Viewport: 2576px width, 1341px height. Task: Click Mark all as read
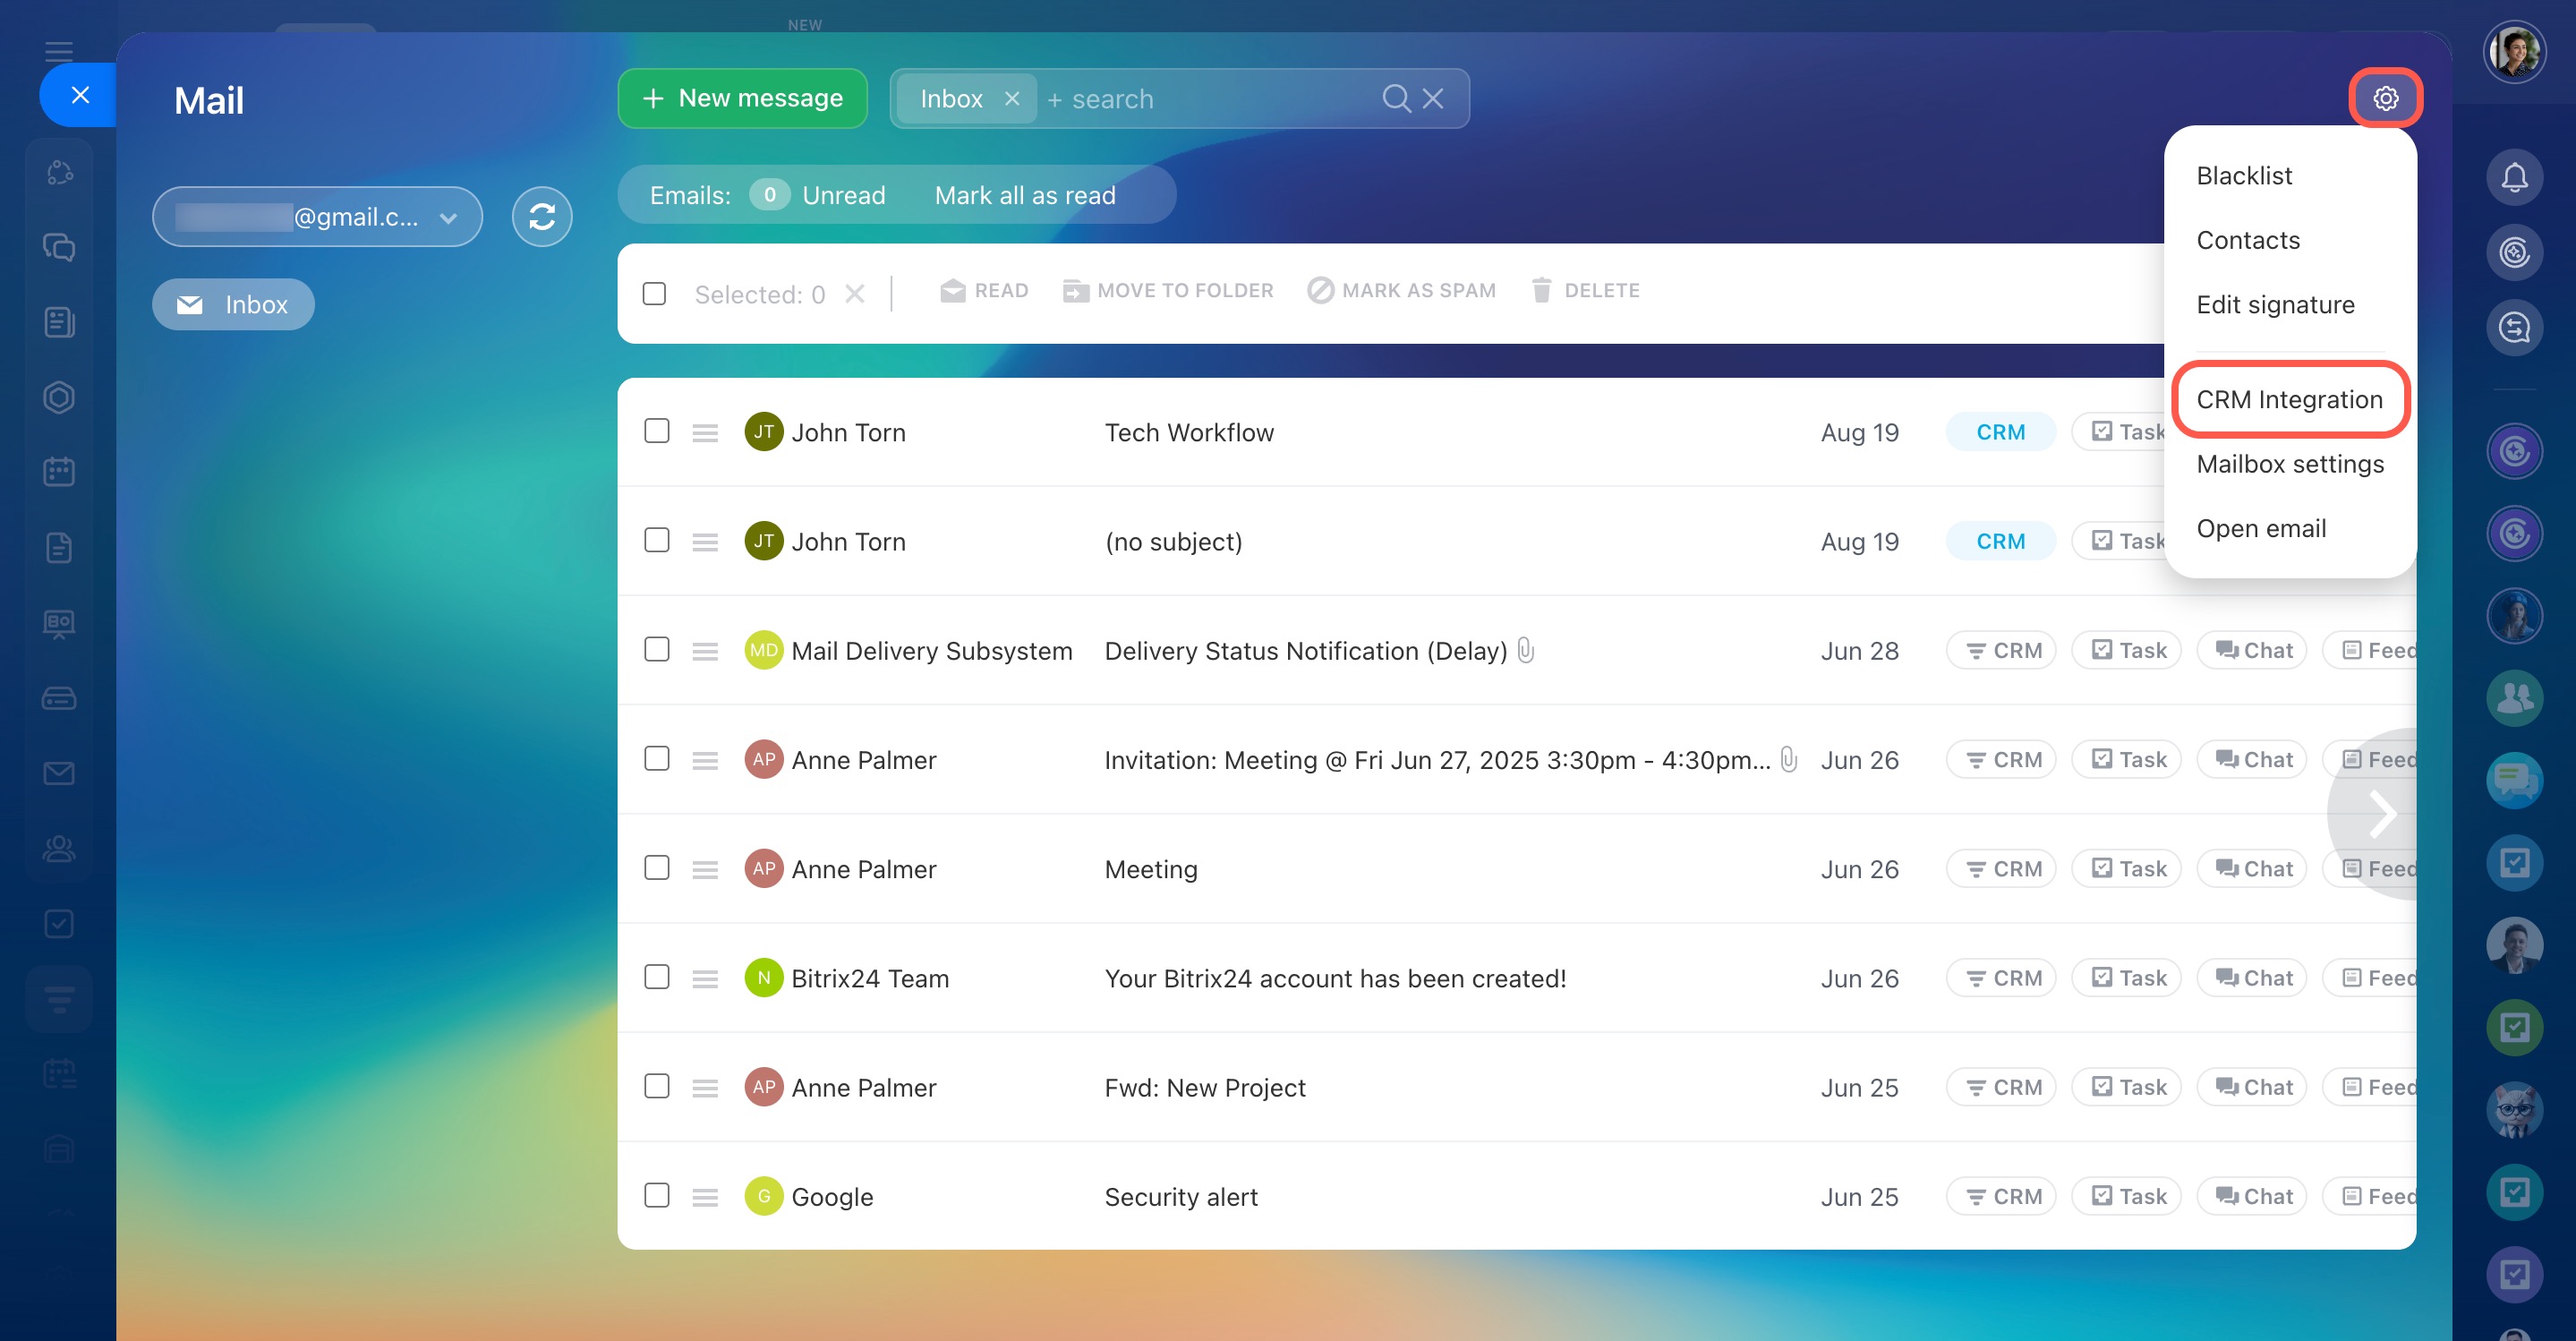click(1024, 195)
